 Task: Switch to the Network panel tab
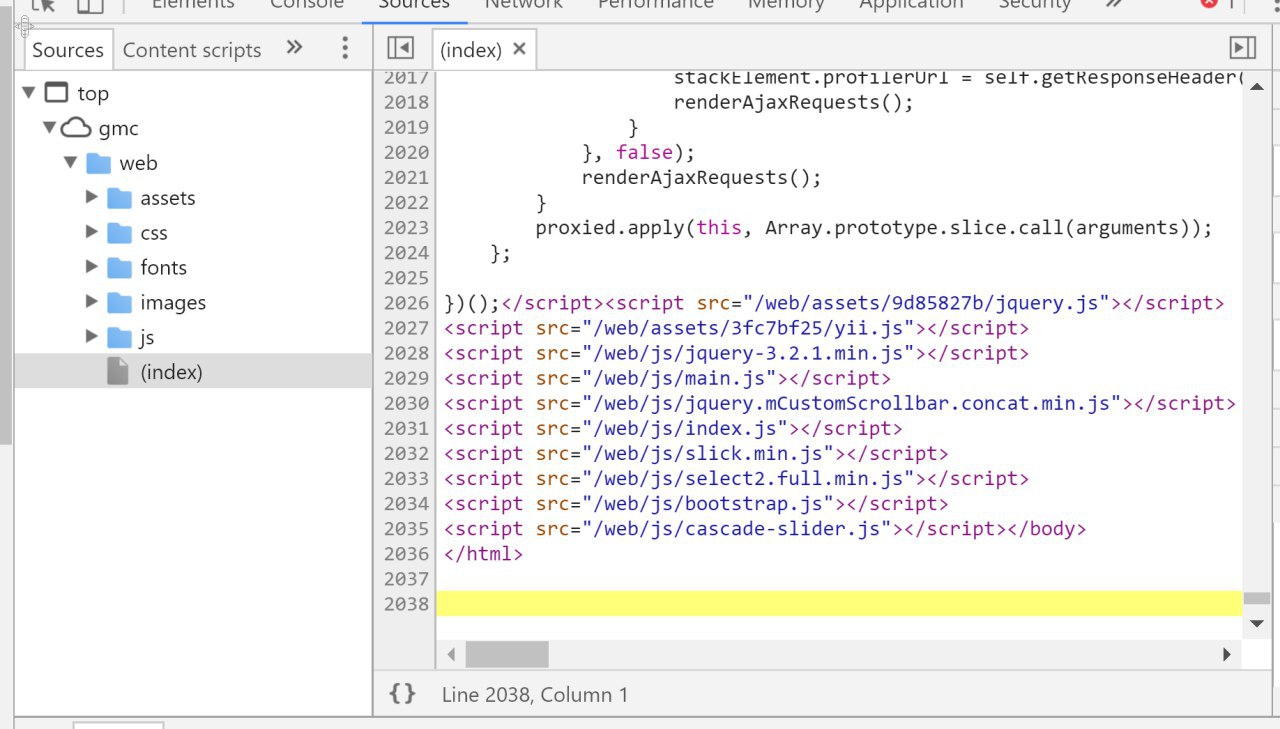524,5
